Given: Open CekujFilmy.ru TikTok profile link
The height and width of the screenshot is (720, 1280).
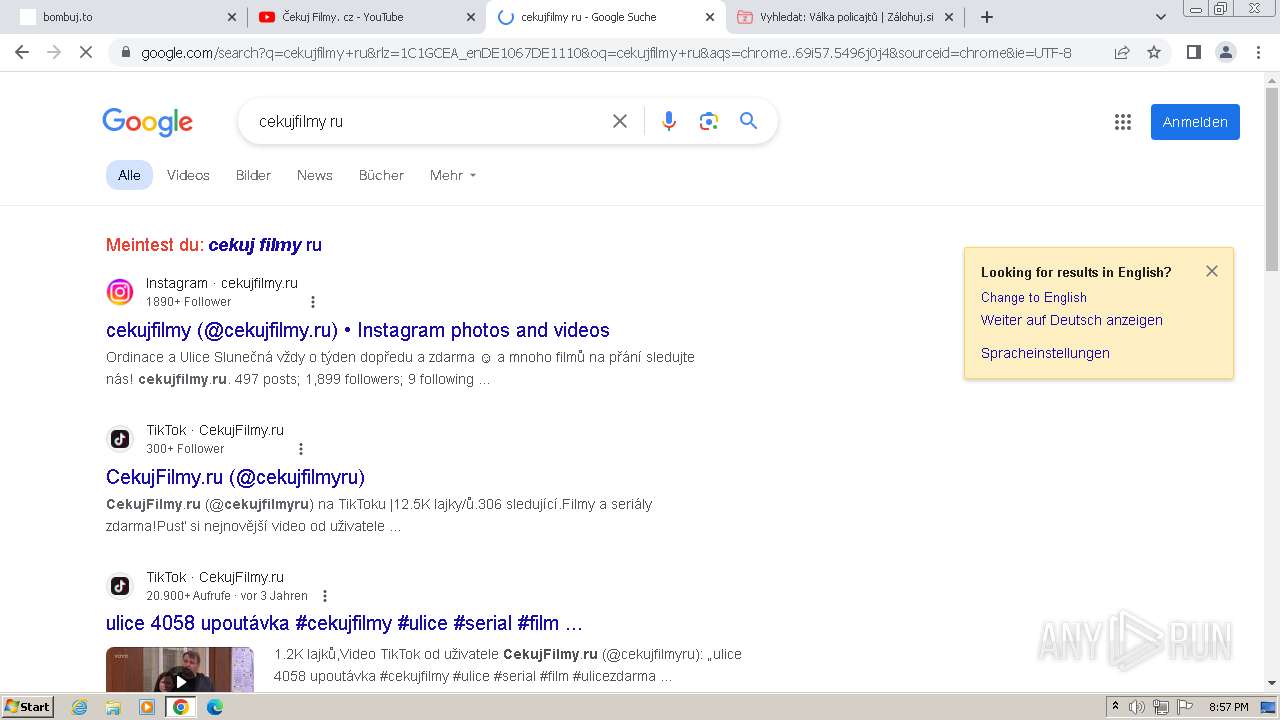Looking at the screenshot, I should click(235, 477).
